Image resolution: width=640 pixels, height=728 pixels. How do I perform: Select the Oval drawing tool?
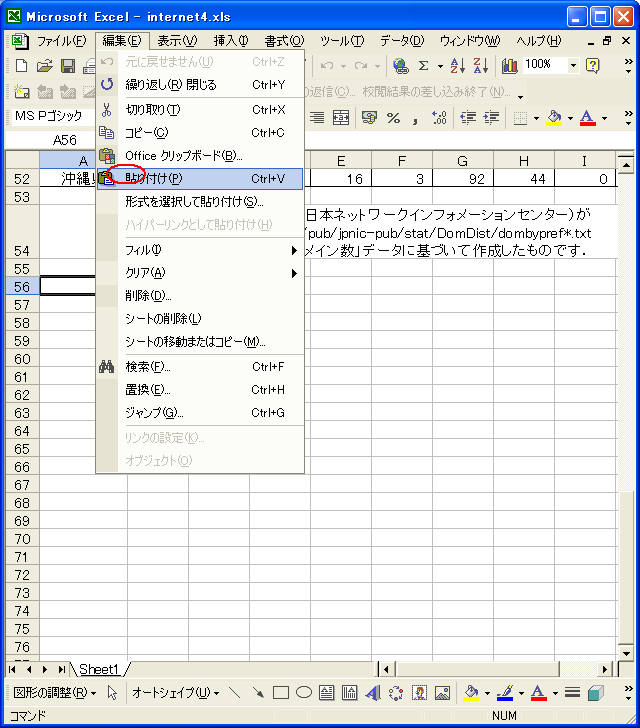pyautogui.click(x=304, y=693)
